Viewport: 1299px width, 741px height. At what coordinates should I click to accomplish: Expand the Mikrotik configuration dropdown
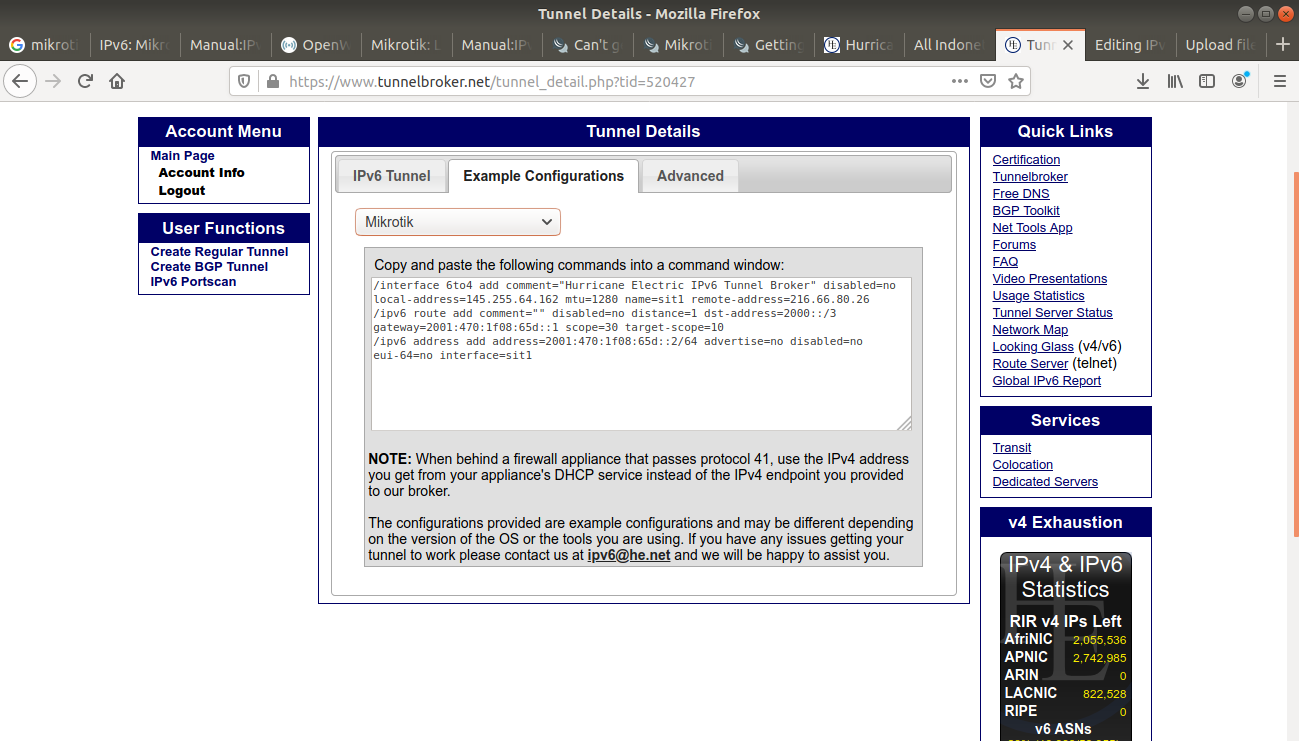(x=458, y=222)
